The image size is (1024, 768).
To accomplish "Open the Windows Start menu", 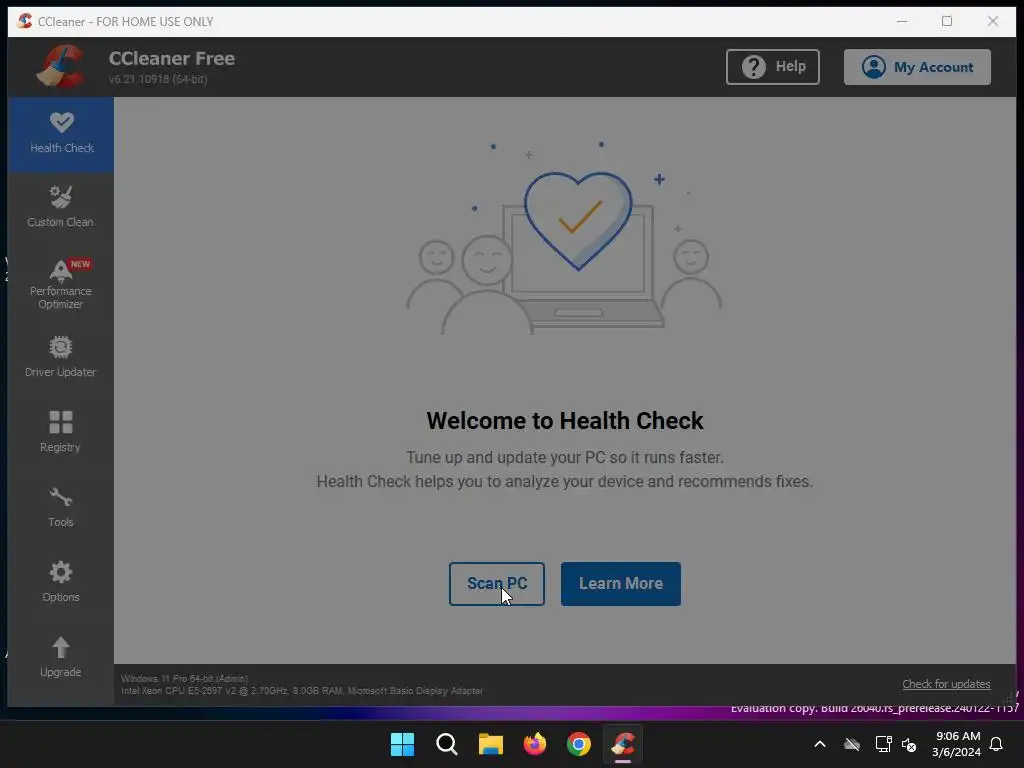I will point(402,744).
